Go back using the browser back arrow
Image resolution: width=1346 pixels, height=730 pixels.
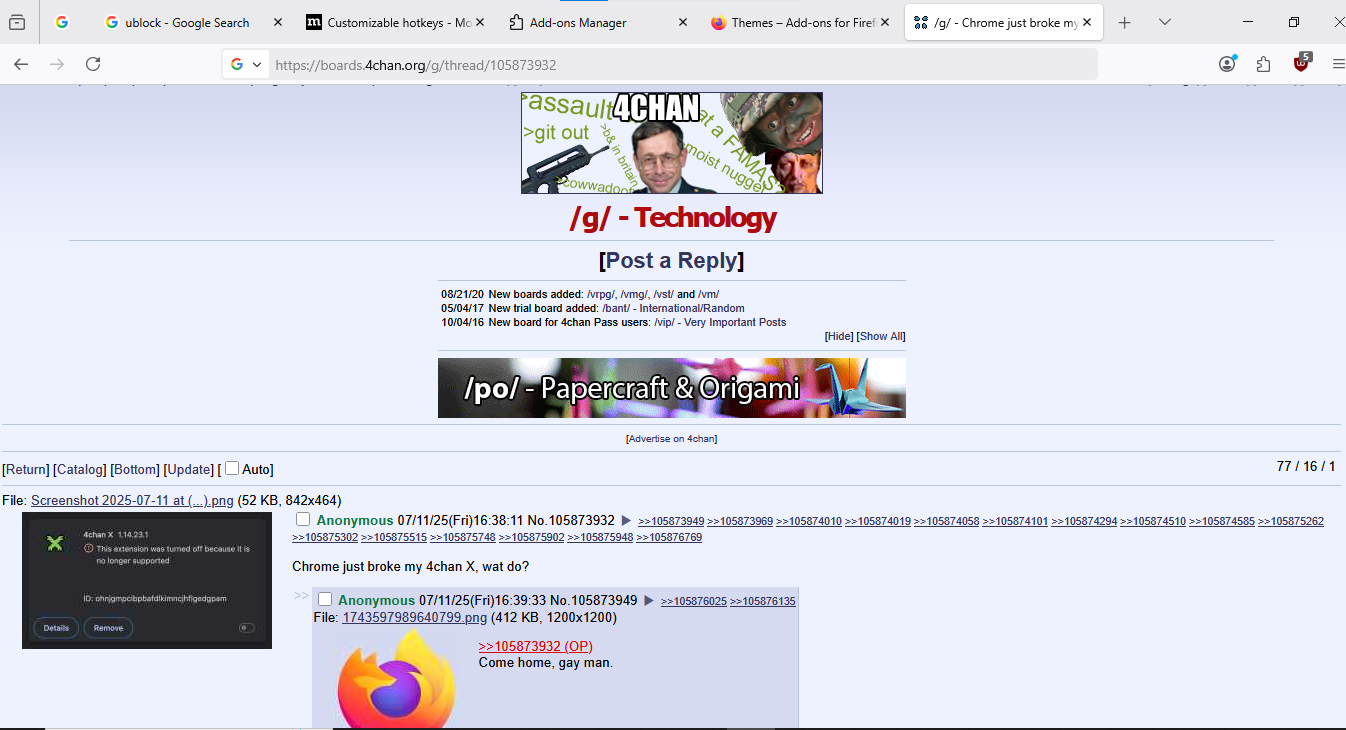click(21, 64)
